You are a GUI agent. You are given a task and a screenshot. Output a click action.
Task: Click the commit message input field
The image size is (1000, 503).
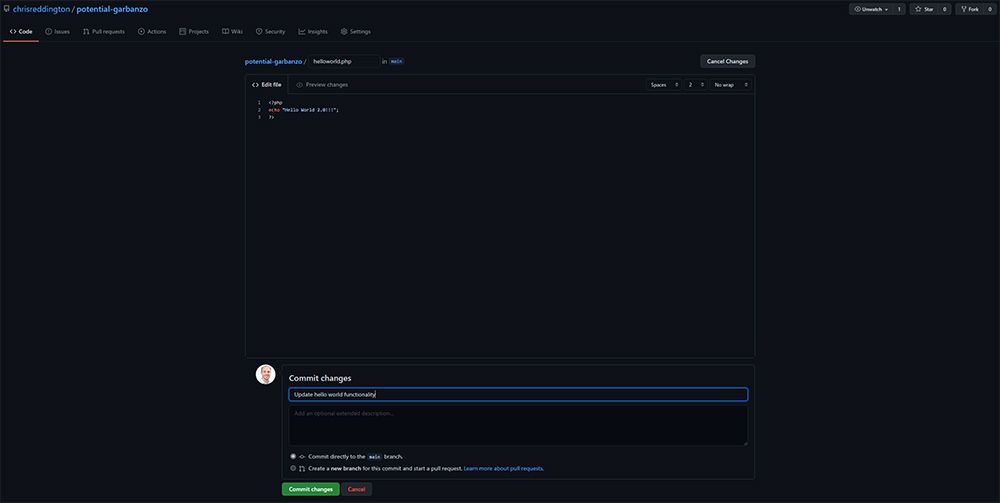(x=518, y=395)
